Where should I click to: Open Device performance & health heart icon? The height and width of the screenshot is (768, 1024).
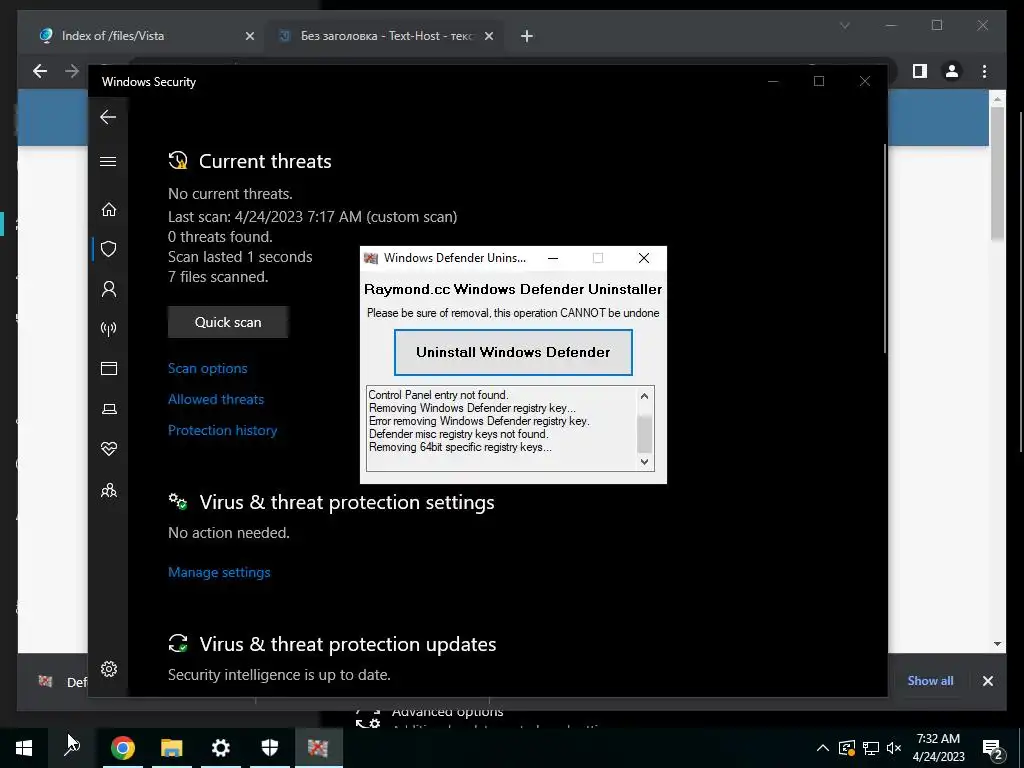108,449
